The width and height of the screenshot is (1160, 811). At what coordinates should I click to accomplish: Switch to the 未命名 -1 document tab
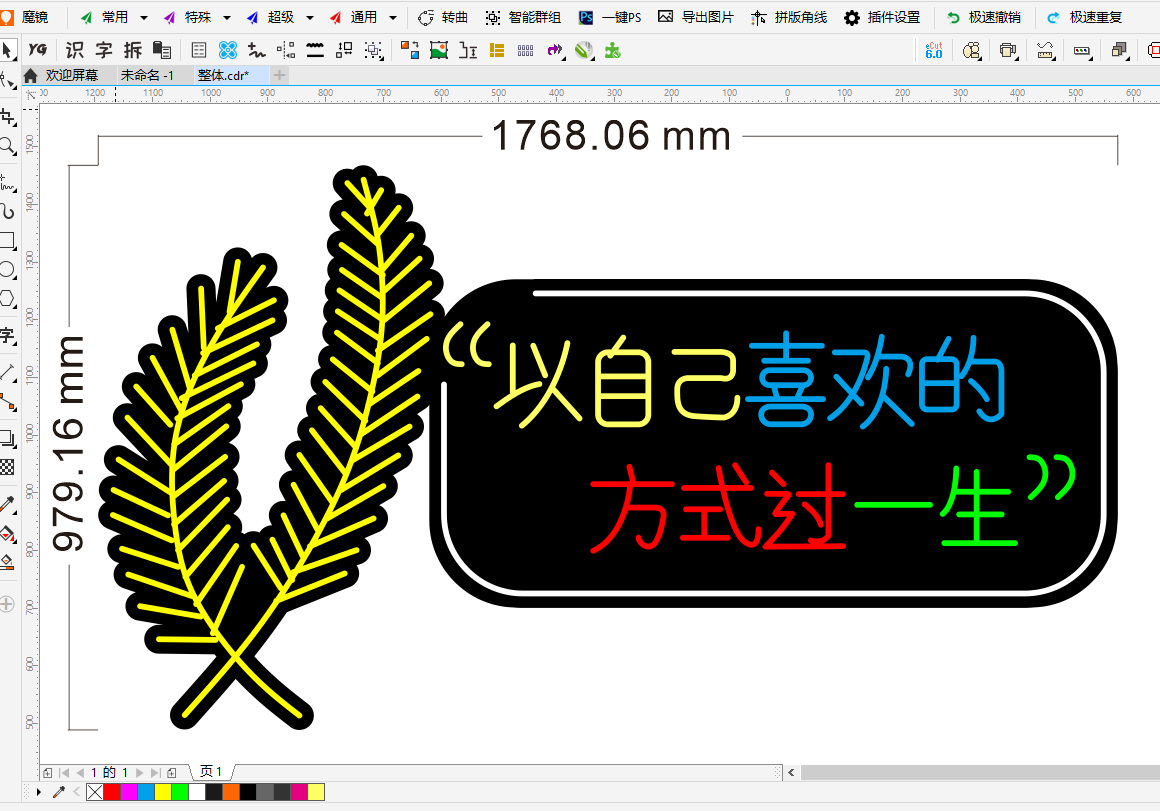[x=147, y=75]
